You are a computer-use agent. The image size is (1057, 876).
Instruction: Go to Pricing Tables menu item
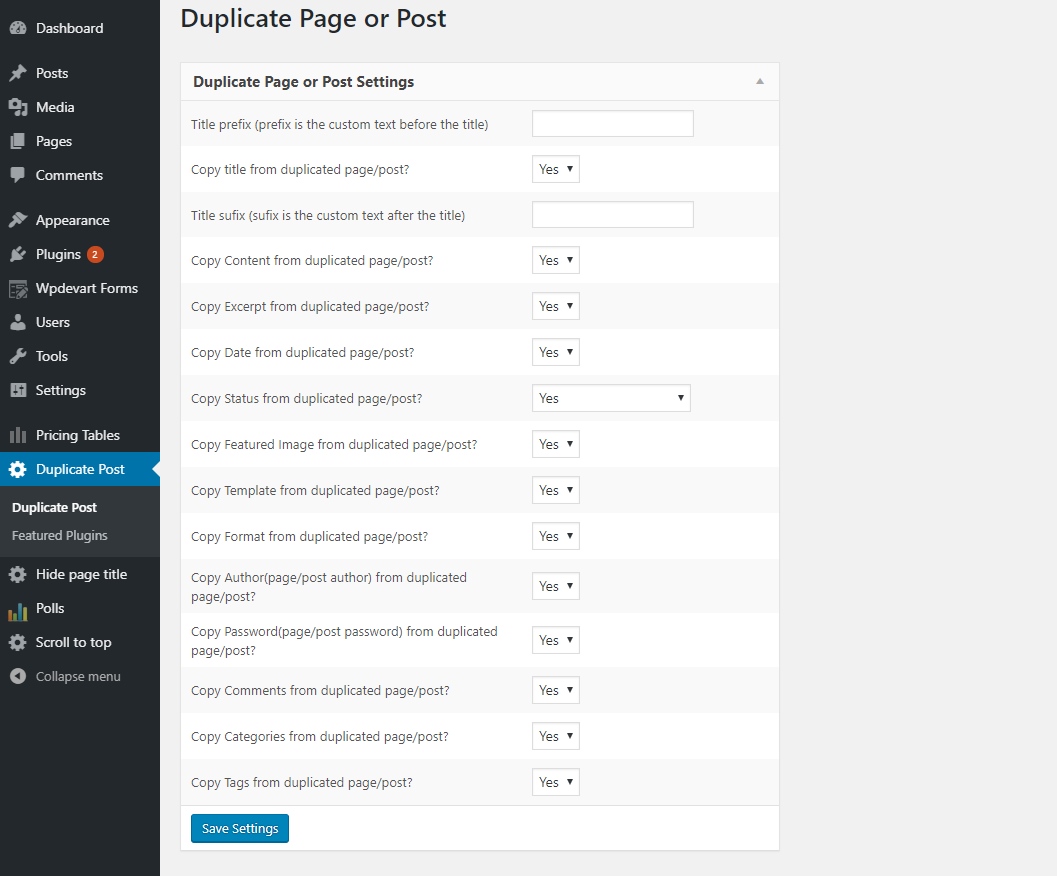pos(77,435)
